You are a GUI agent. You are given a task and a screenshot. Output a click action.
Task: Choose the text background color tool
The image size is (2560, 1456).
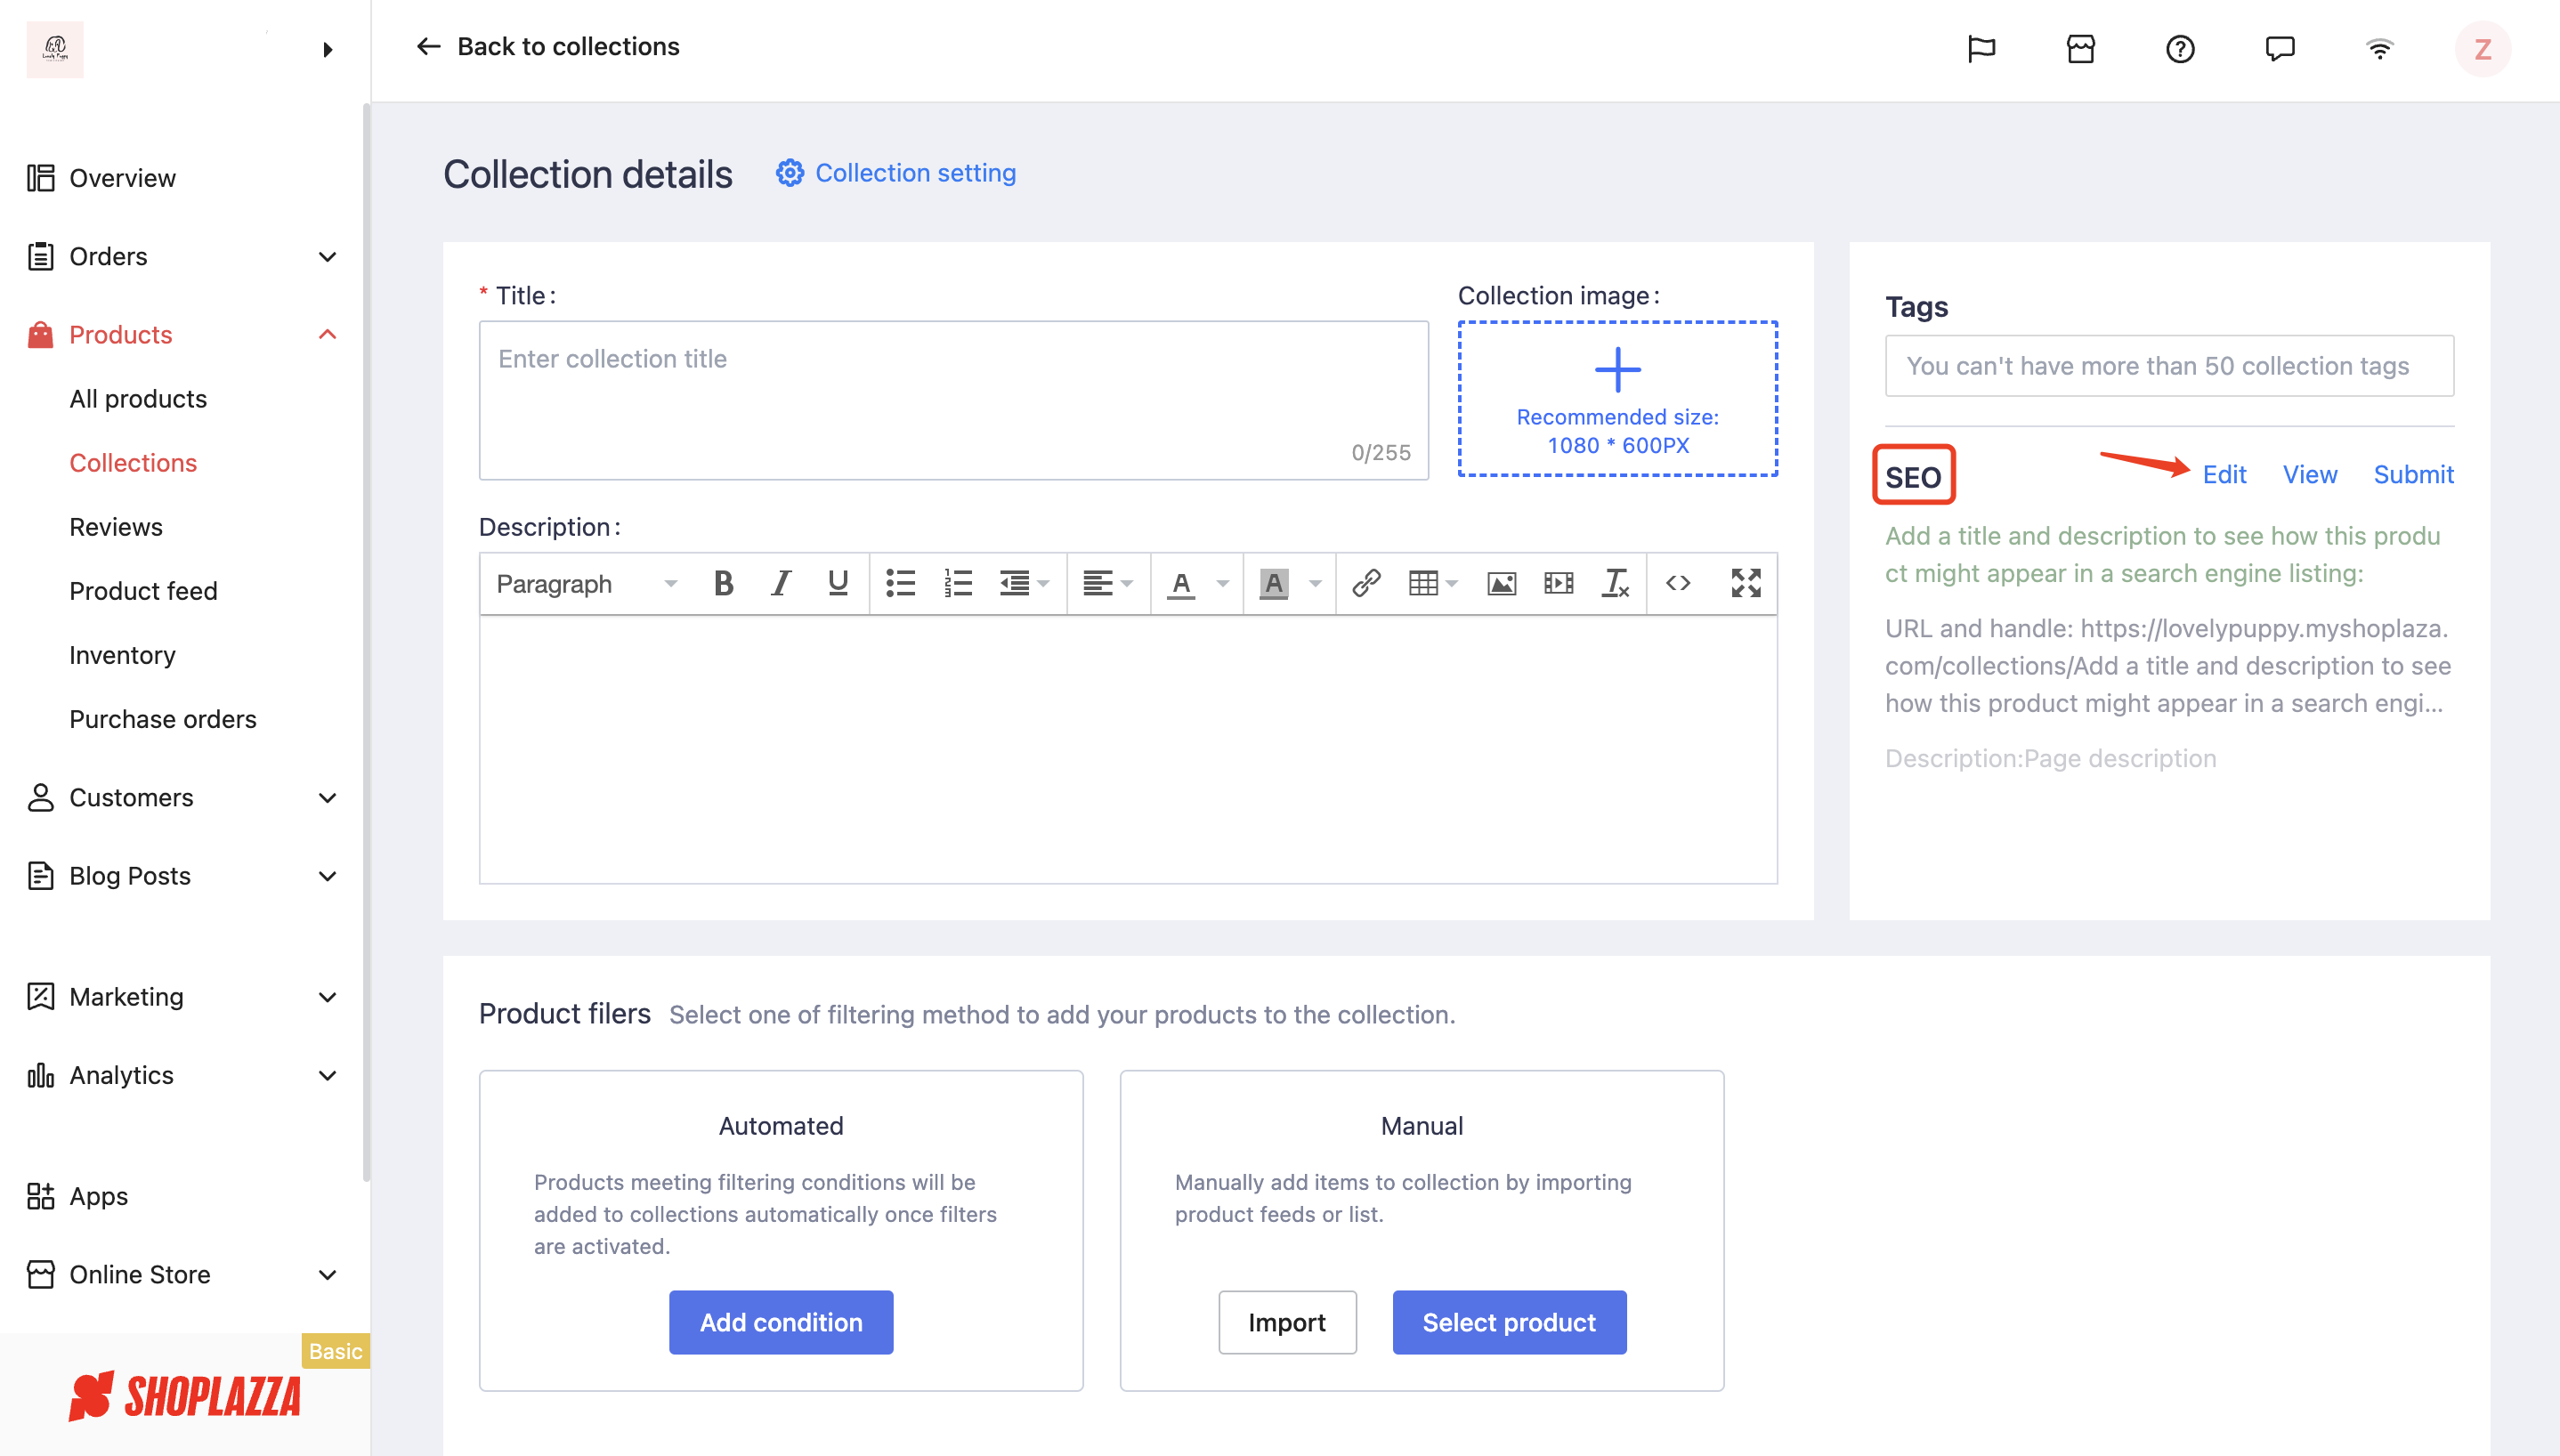(x=1273, y=583)
